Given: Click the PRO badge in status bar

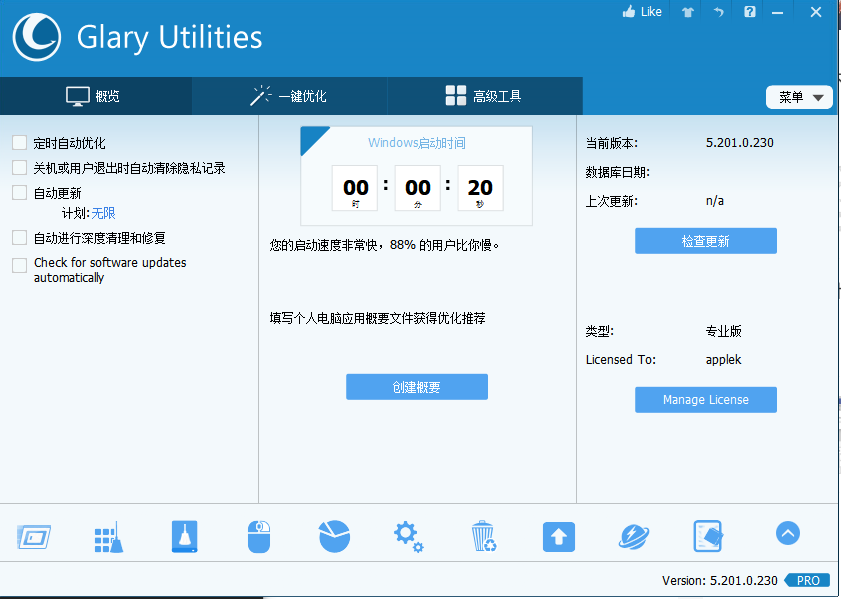Looking at the screenshot, I should (x=807, y=580).
